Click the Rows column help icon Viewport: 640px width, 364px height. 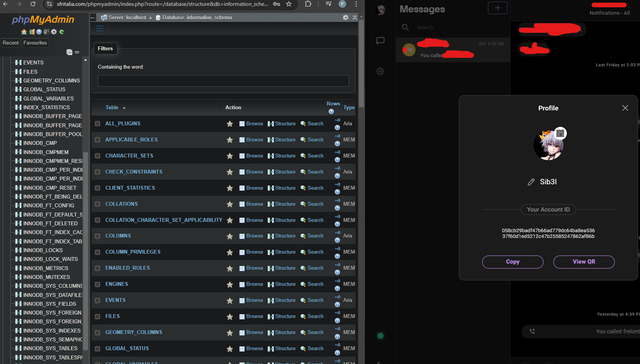331,111
